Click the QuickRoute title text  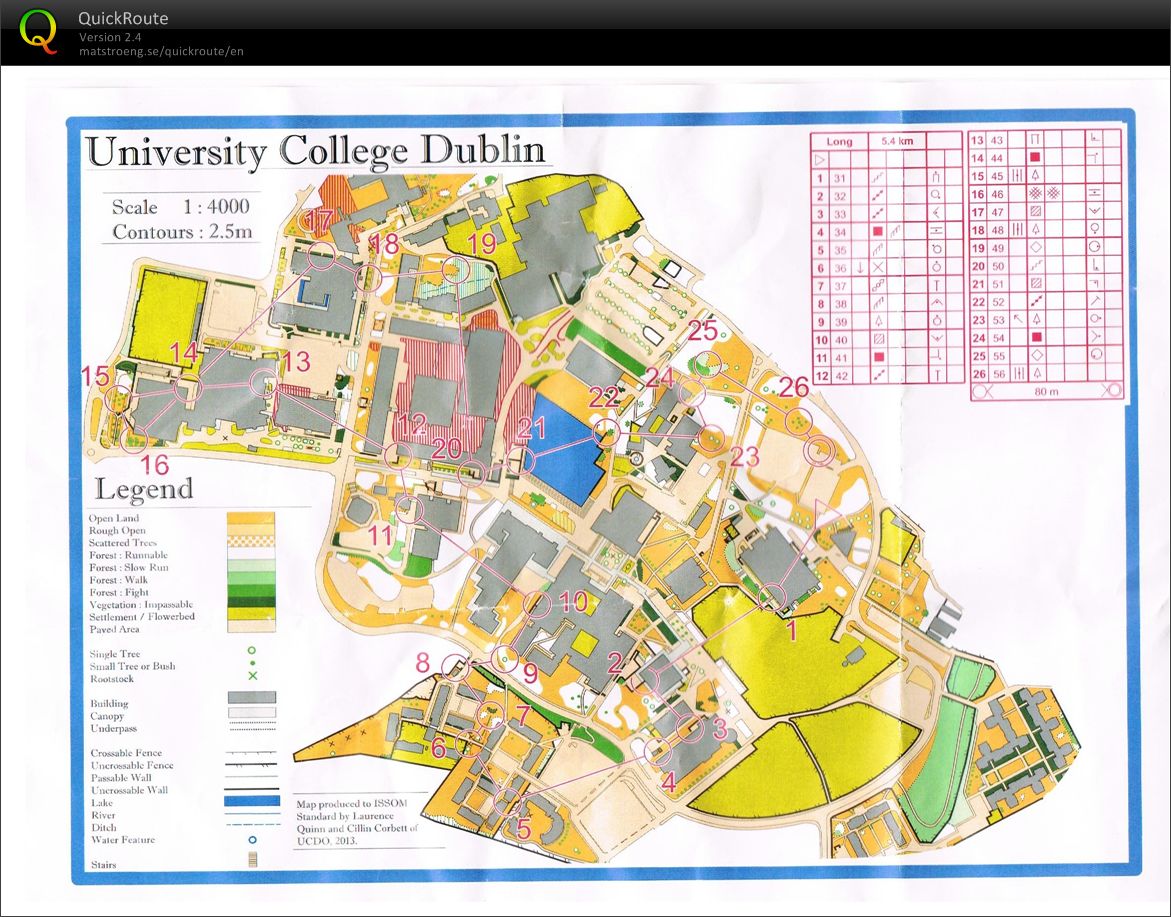123,19
